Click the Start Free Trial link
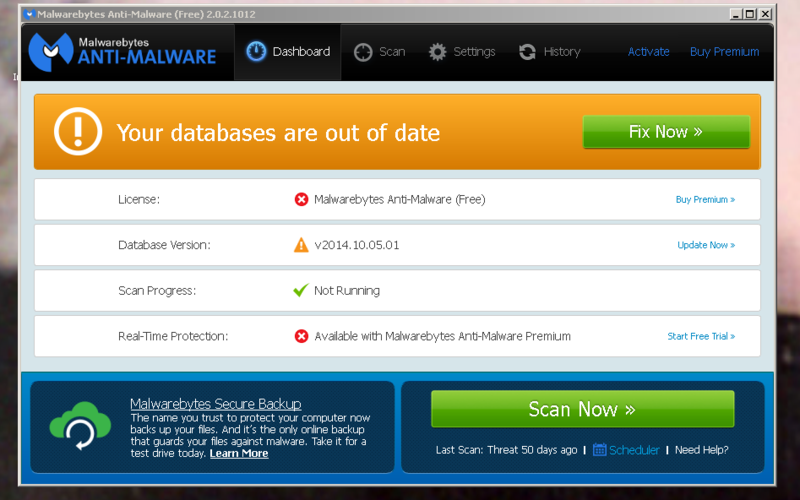Image resolution: width=800 pixels, height=500 pixels. tap(700, 336)
